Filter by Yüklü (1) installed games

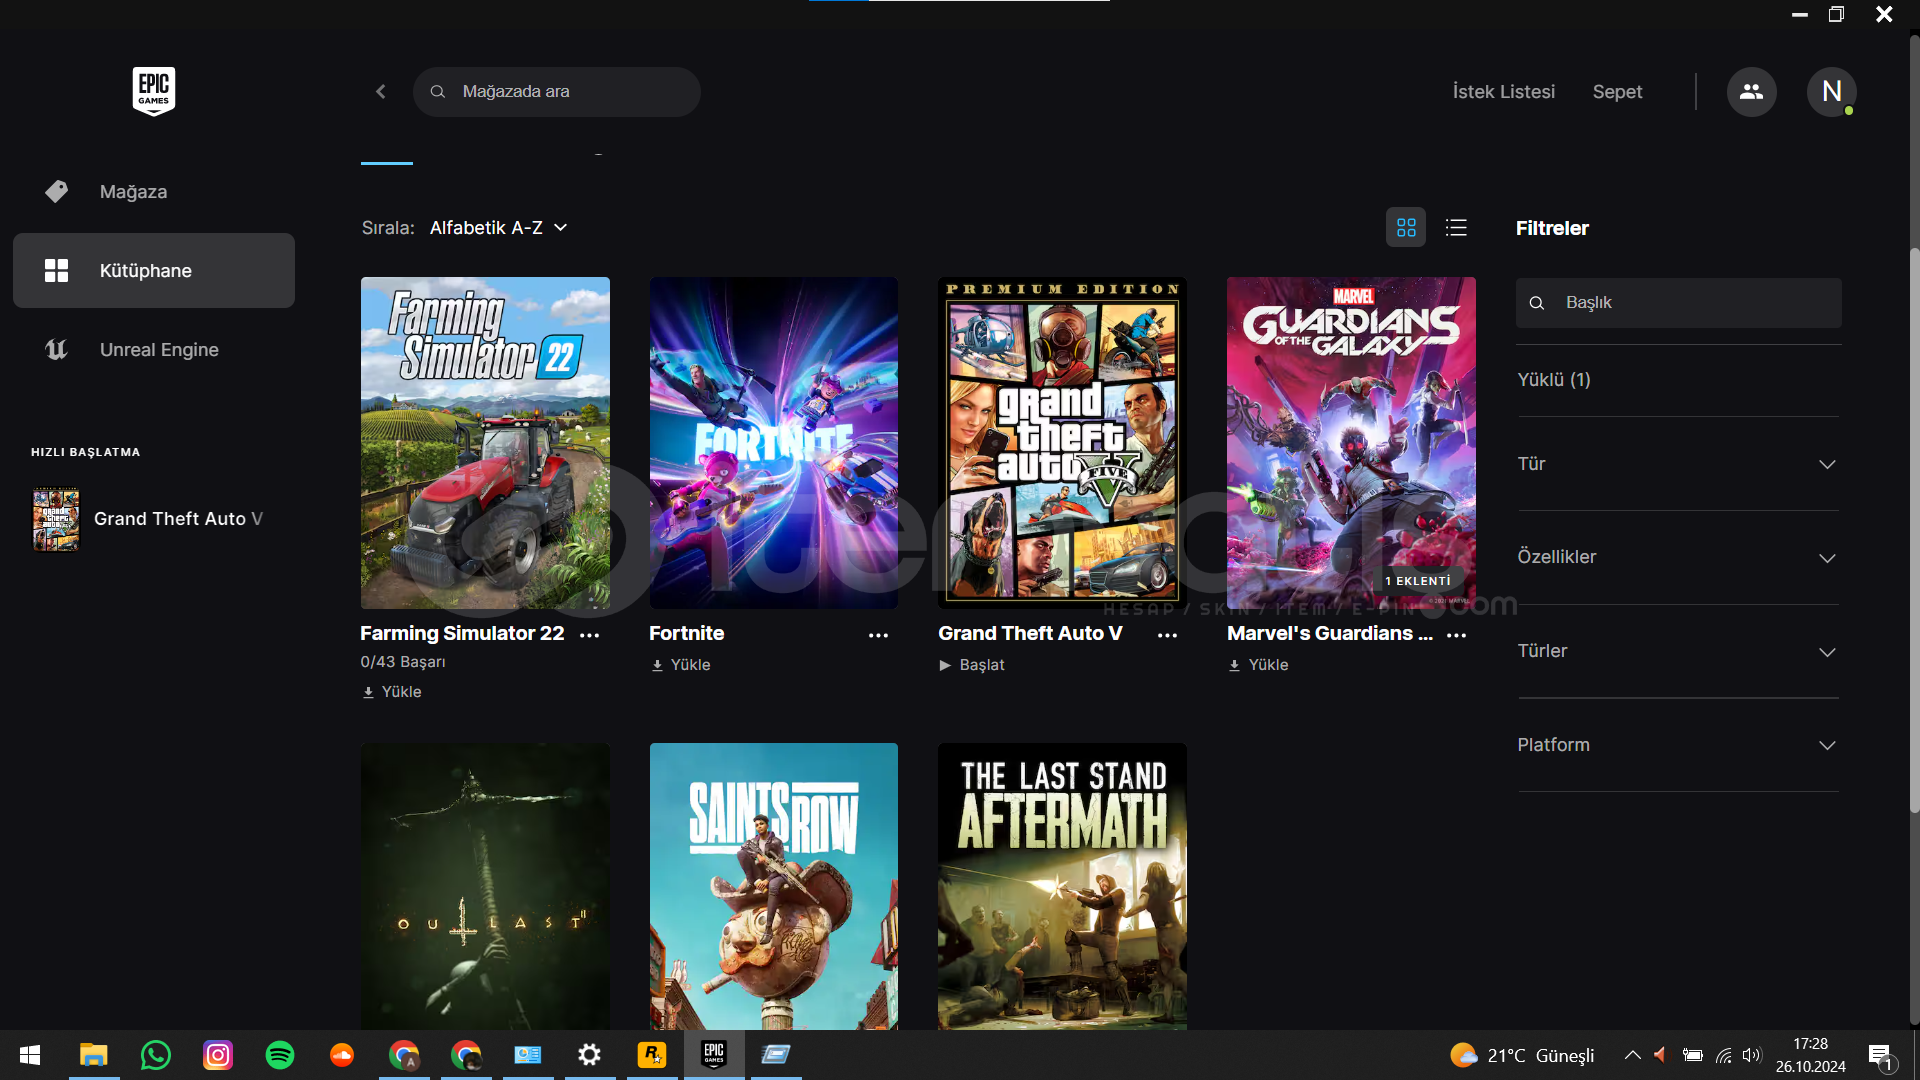coord(1554,379)
